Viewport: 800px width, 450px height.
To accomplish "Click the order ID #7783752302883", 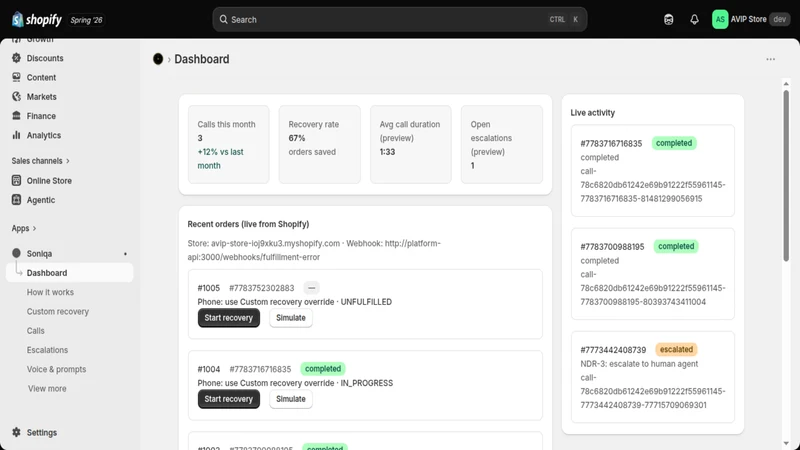I will click(262, 288).
